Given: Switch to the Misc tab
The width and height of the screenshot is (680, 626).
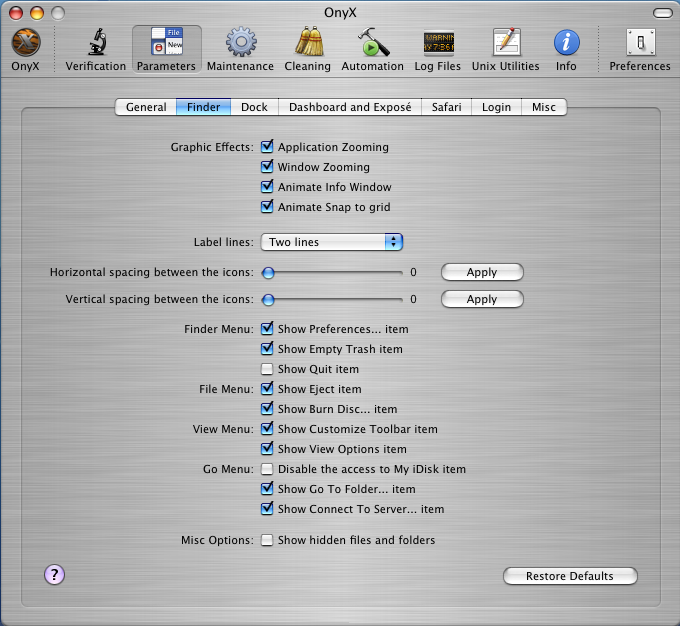Looking at the screenshot, I should pyautogui.click(x=544, y=107).
